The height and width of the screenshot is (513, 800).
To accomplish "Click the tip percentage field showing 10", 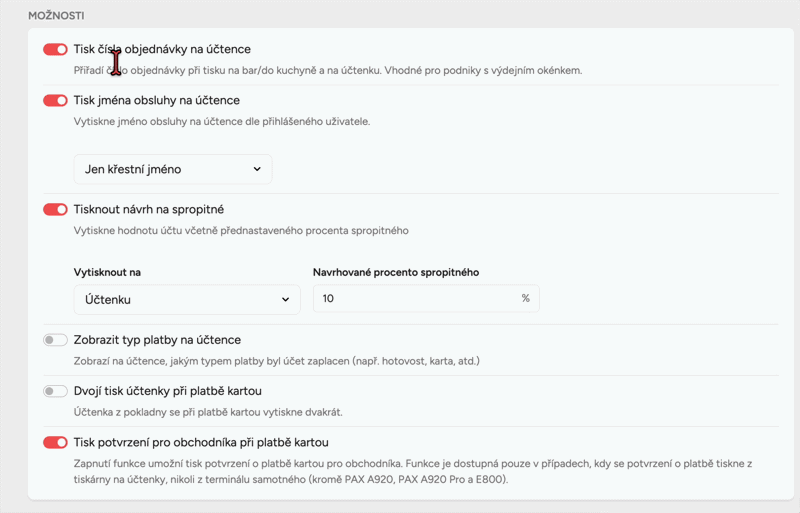I will [415, 299].
